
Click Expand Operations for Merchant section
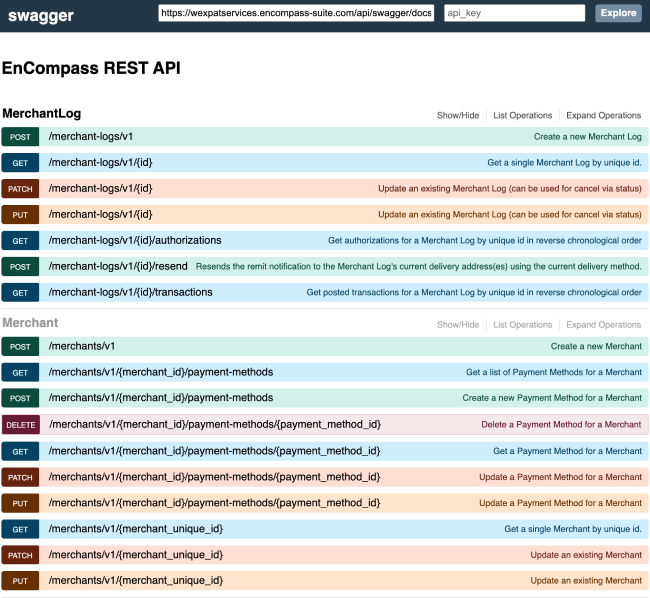604,324
